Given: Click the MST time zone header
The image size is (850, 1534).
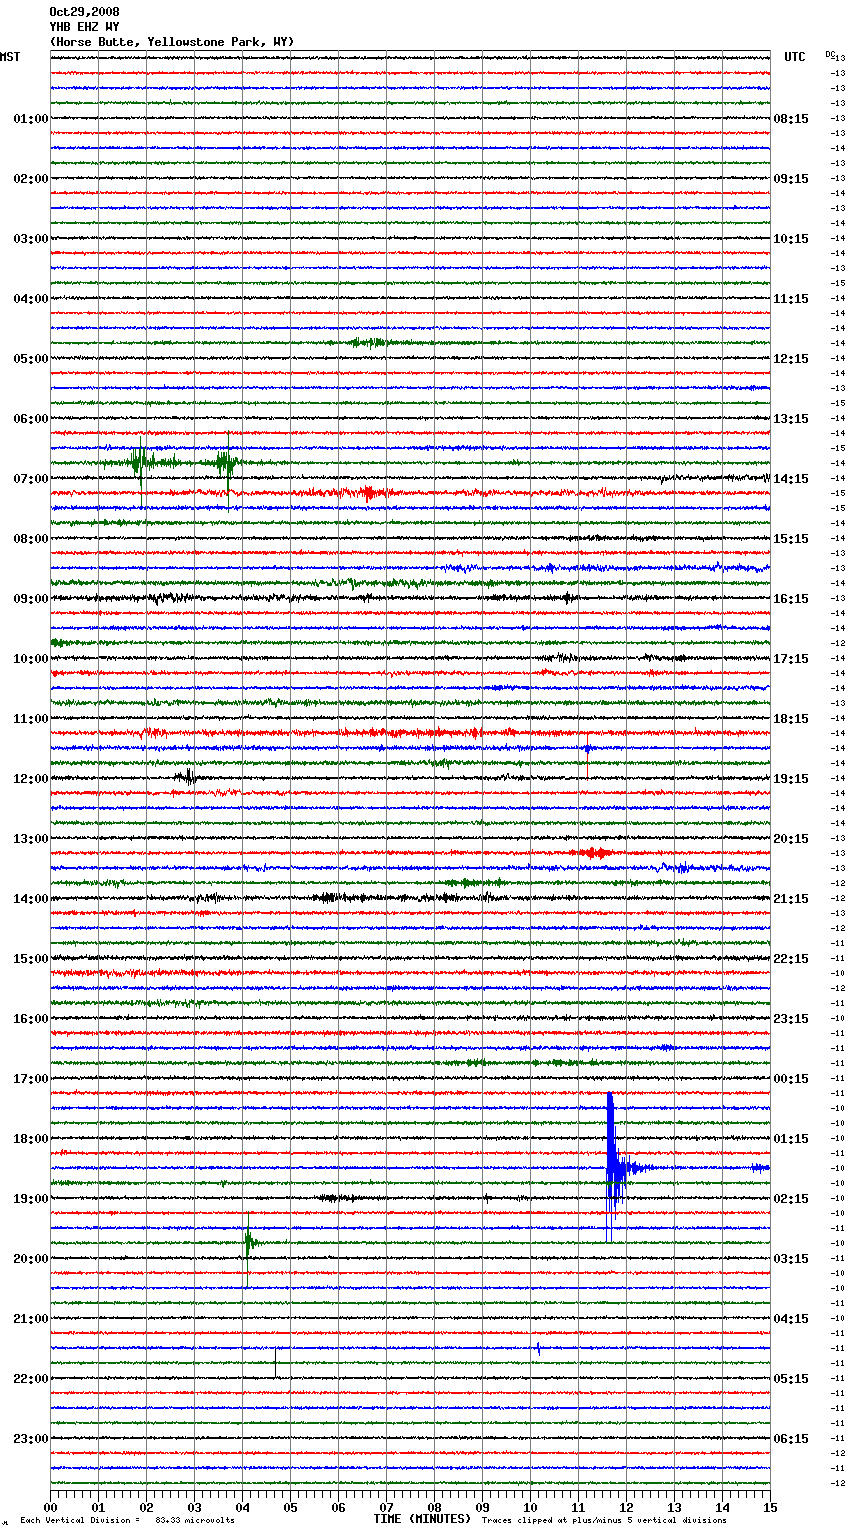Looking at the screenshot, I should coord(10,57).
